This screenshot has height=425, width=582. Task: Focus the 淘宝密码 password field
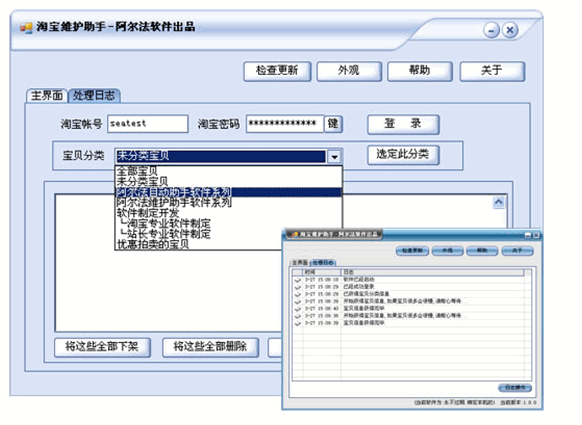point(285,124)
